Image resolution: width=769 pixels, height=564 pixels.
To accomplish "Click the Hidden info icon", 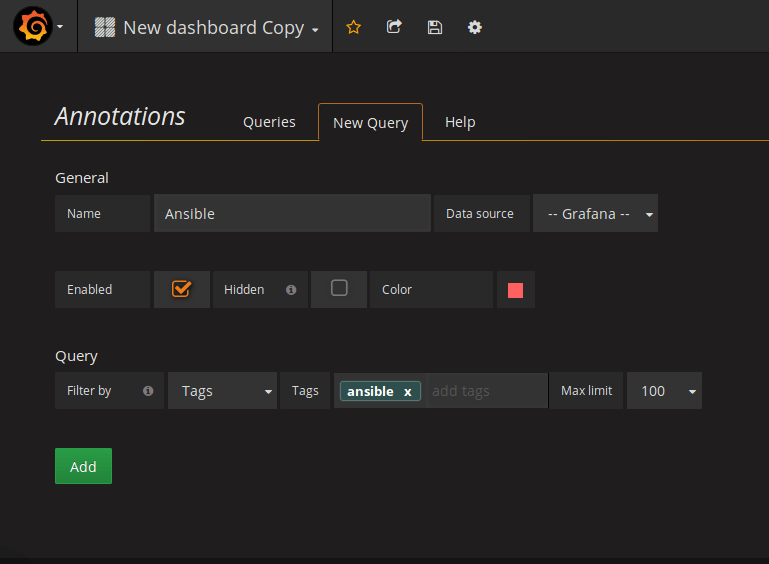I will (x=291, y=290).
